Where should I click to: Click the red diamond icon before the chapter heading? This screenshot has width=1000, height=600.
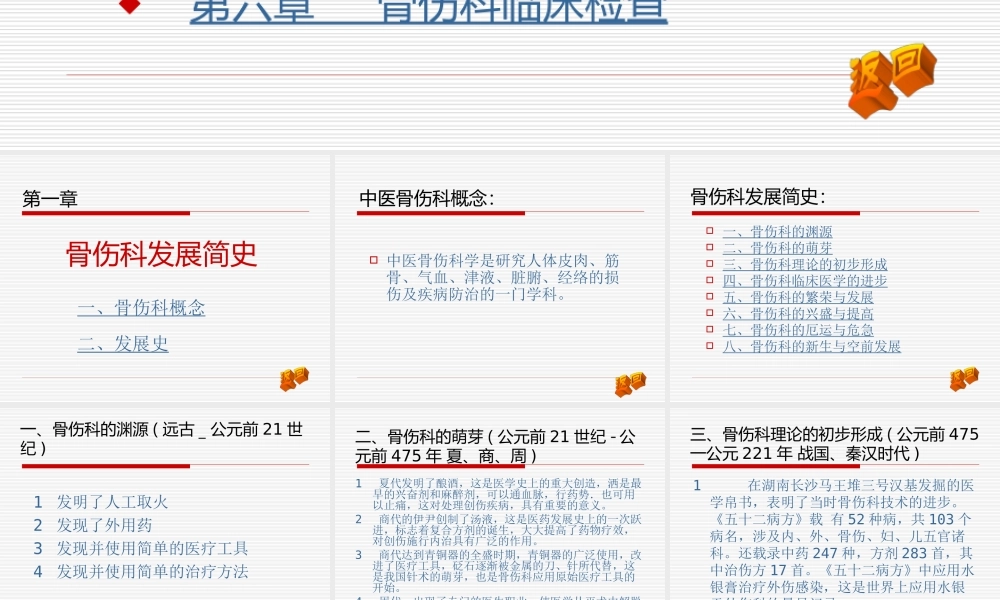(x=129, y=8)
